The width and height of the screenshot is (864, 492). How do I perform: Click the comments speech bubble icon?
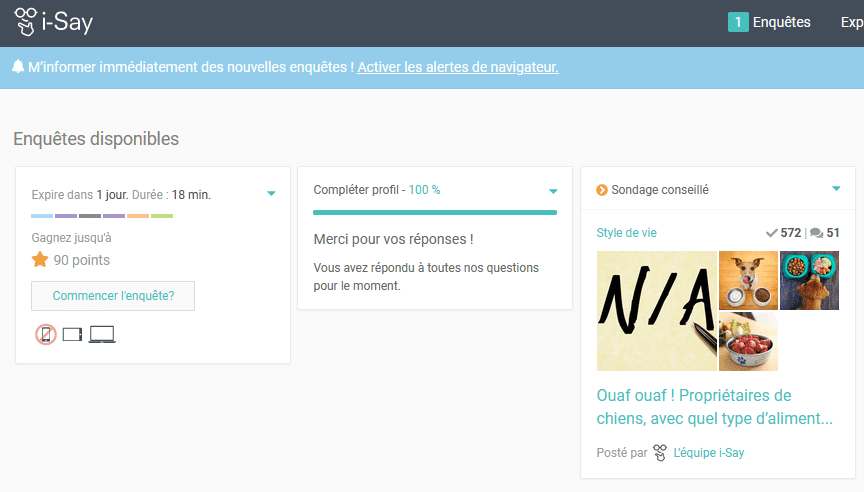click(816, 233)
